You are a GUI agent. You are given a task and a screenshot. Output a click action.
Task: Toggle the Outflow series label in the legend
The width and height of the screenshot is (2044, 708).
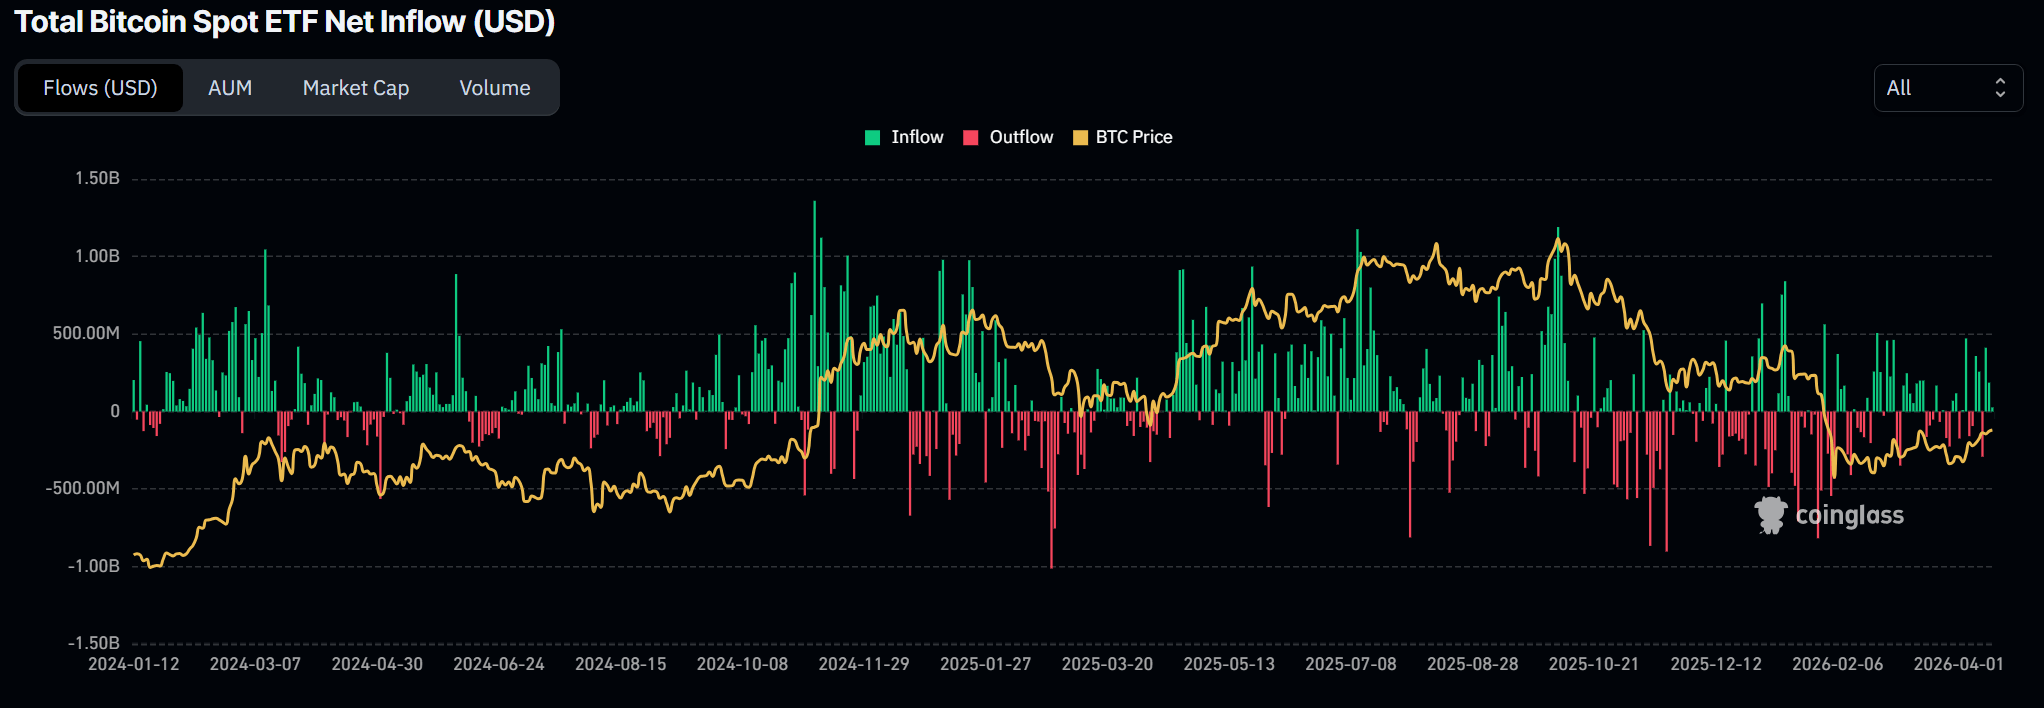[1021, 137]
